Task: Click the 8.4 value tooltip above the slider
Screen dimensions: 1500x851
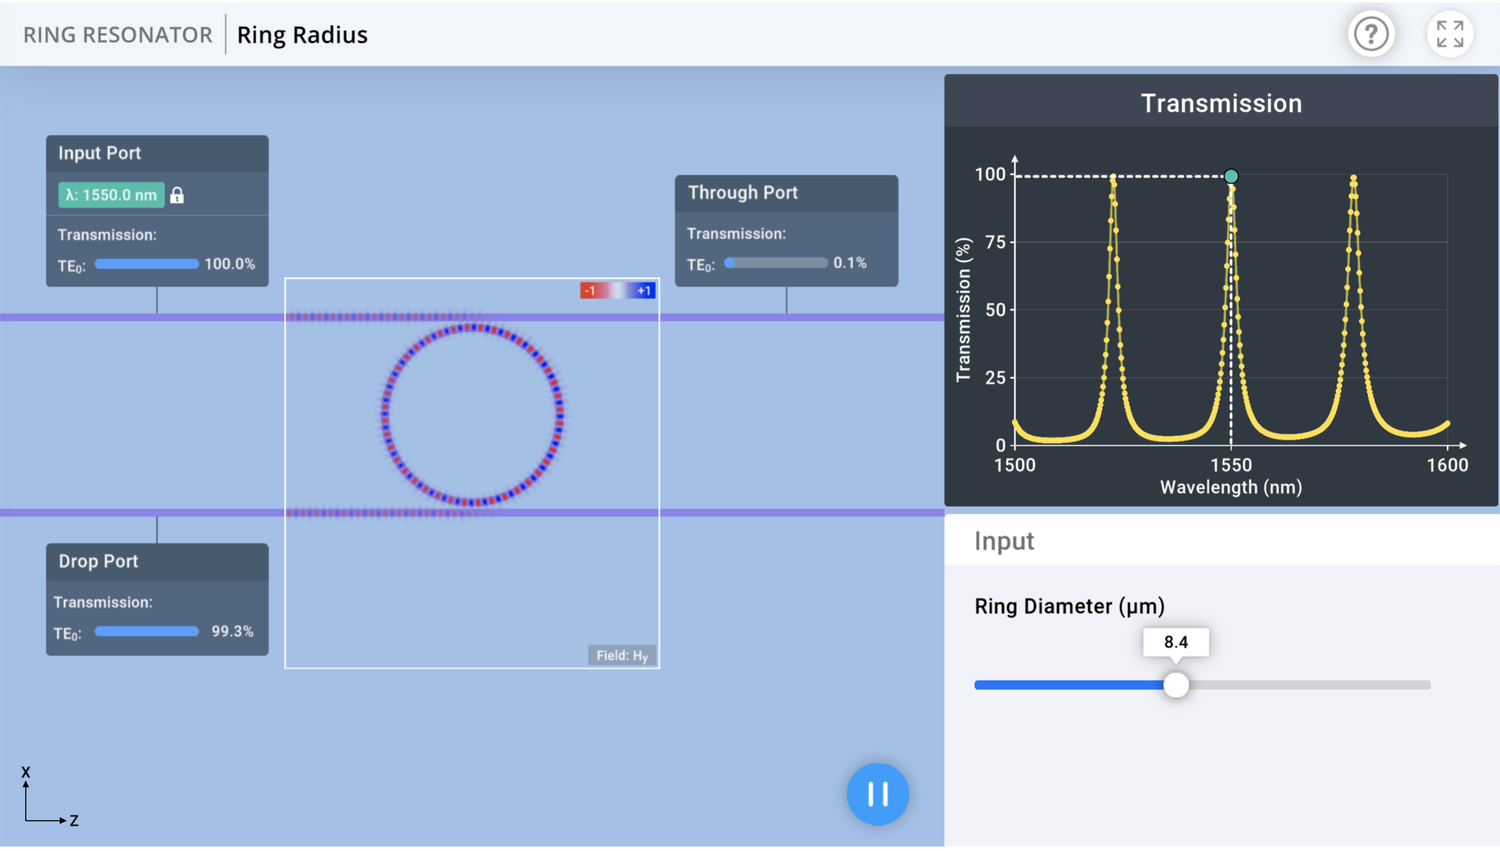Action: click(1177, 642)
